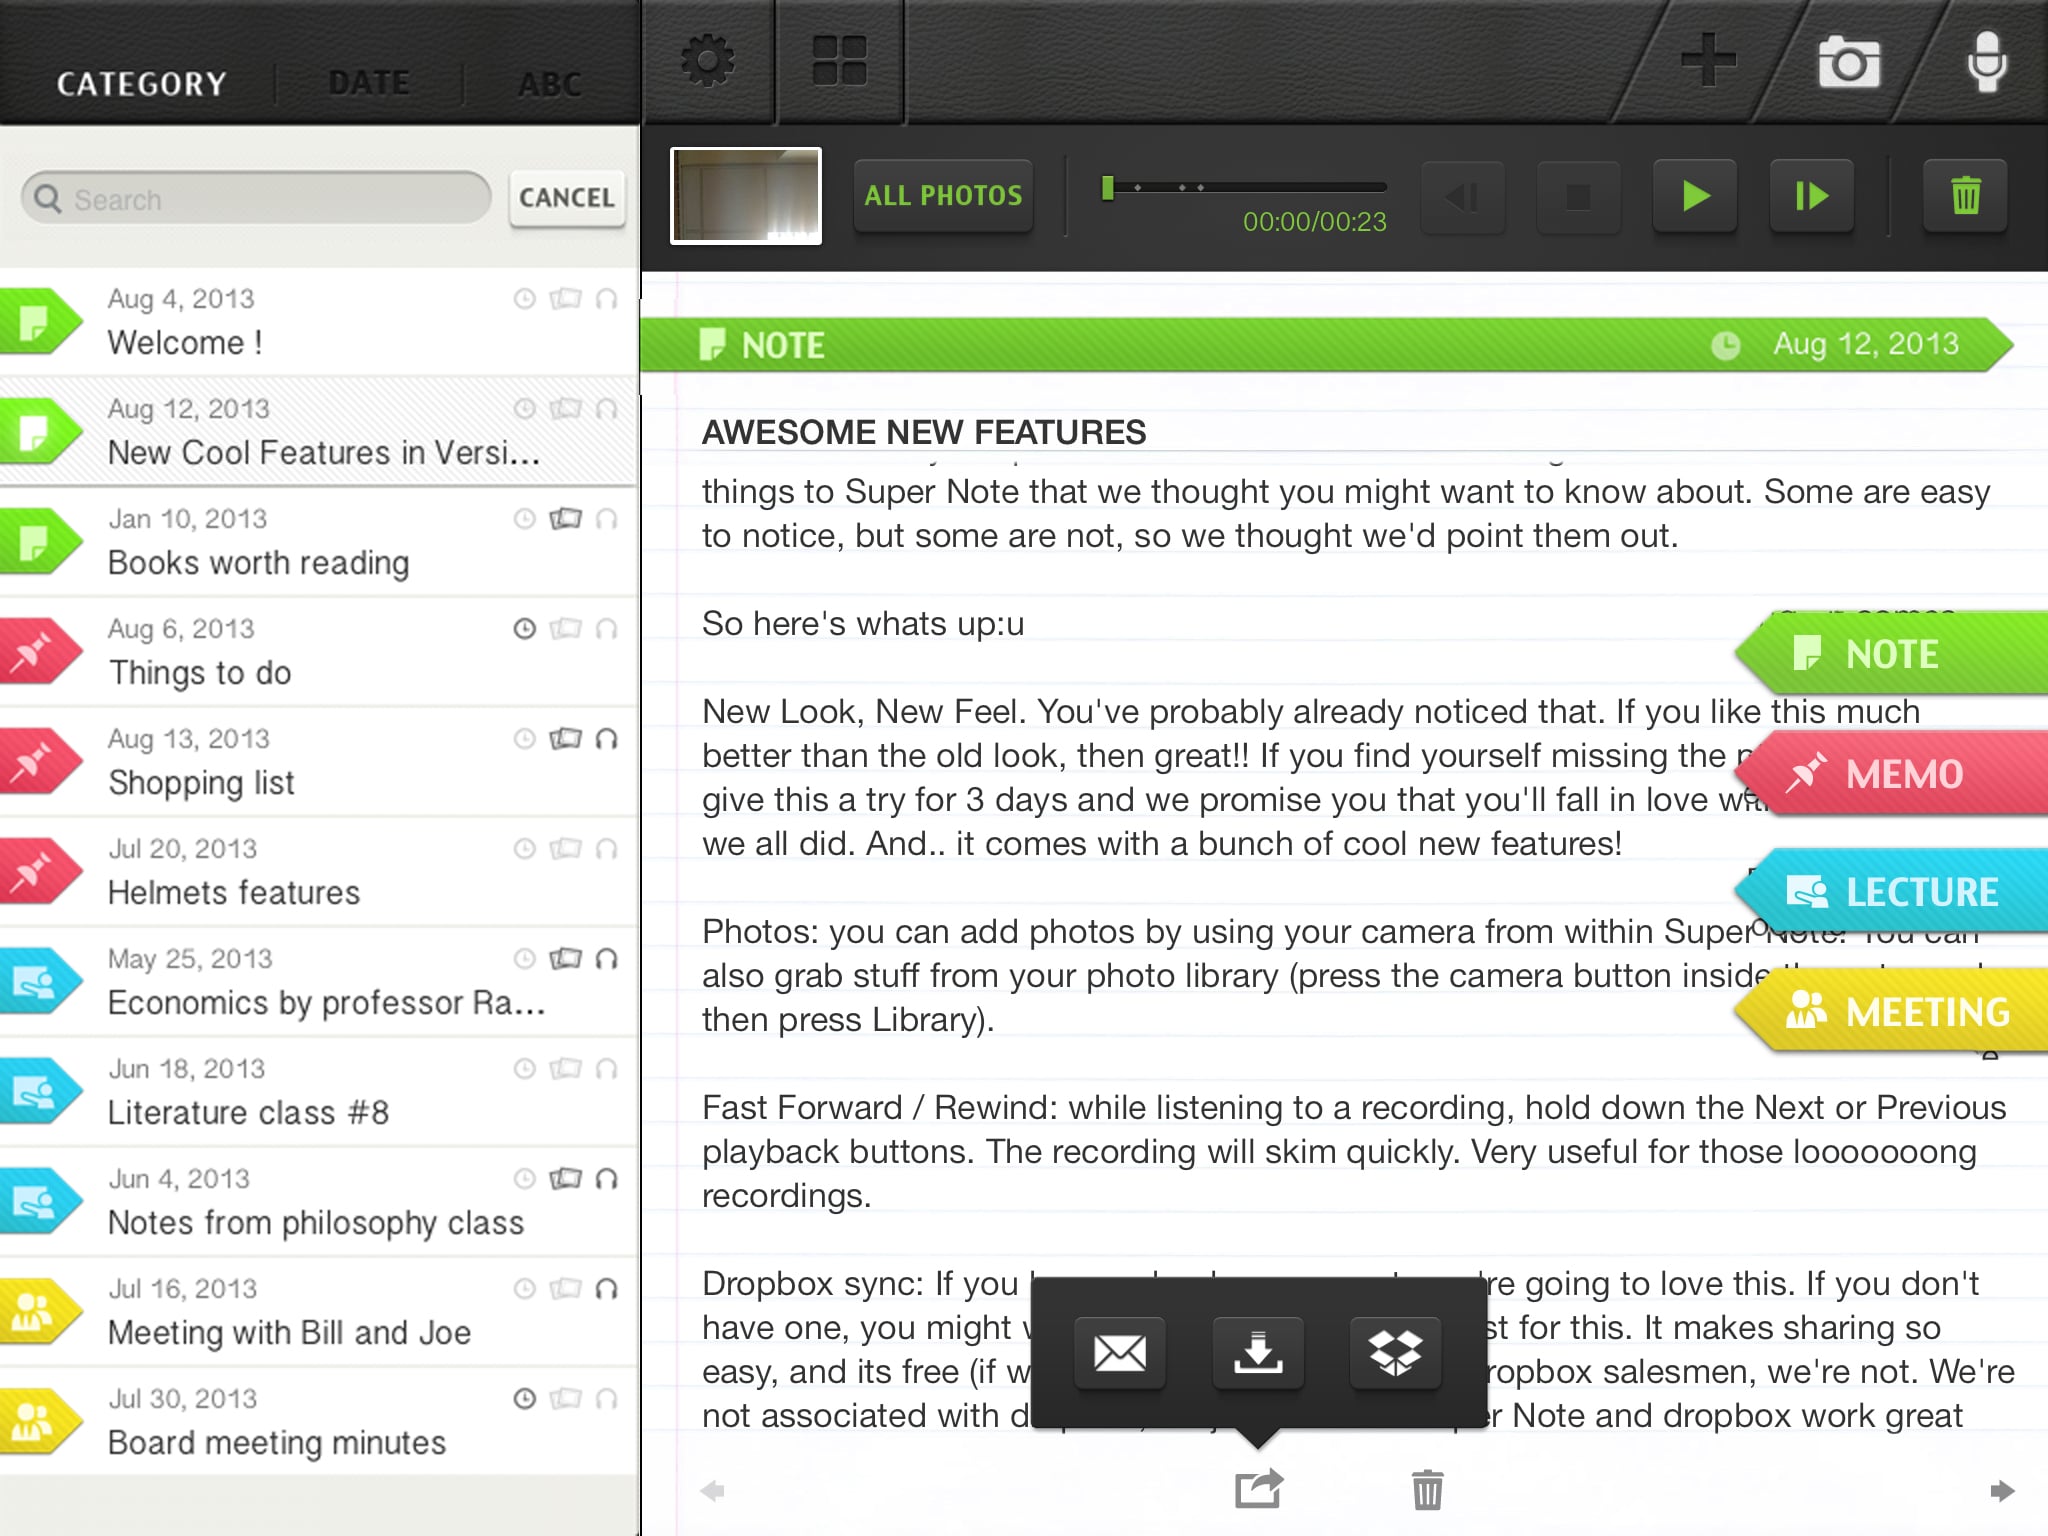Select the CATEGORY sort tab
2048x1536 pixels.
click(142, 81)
